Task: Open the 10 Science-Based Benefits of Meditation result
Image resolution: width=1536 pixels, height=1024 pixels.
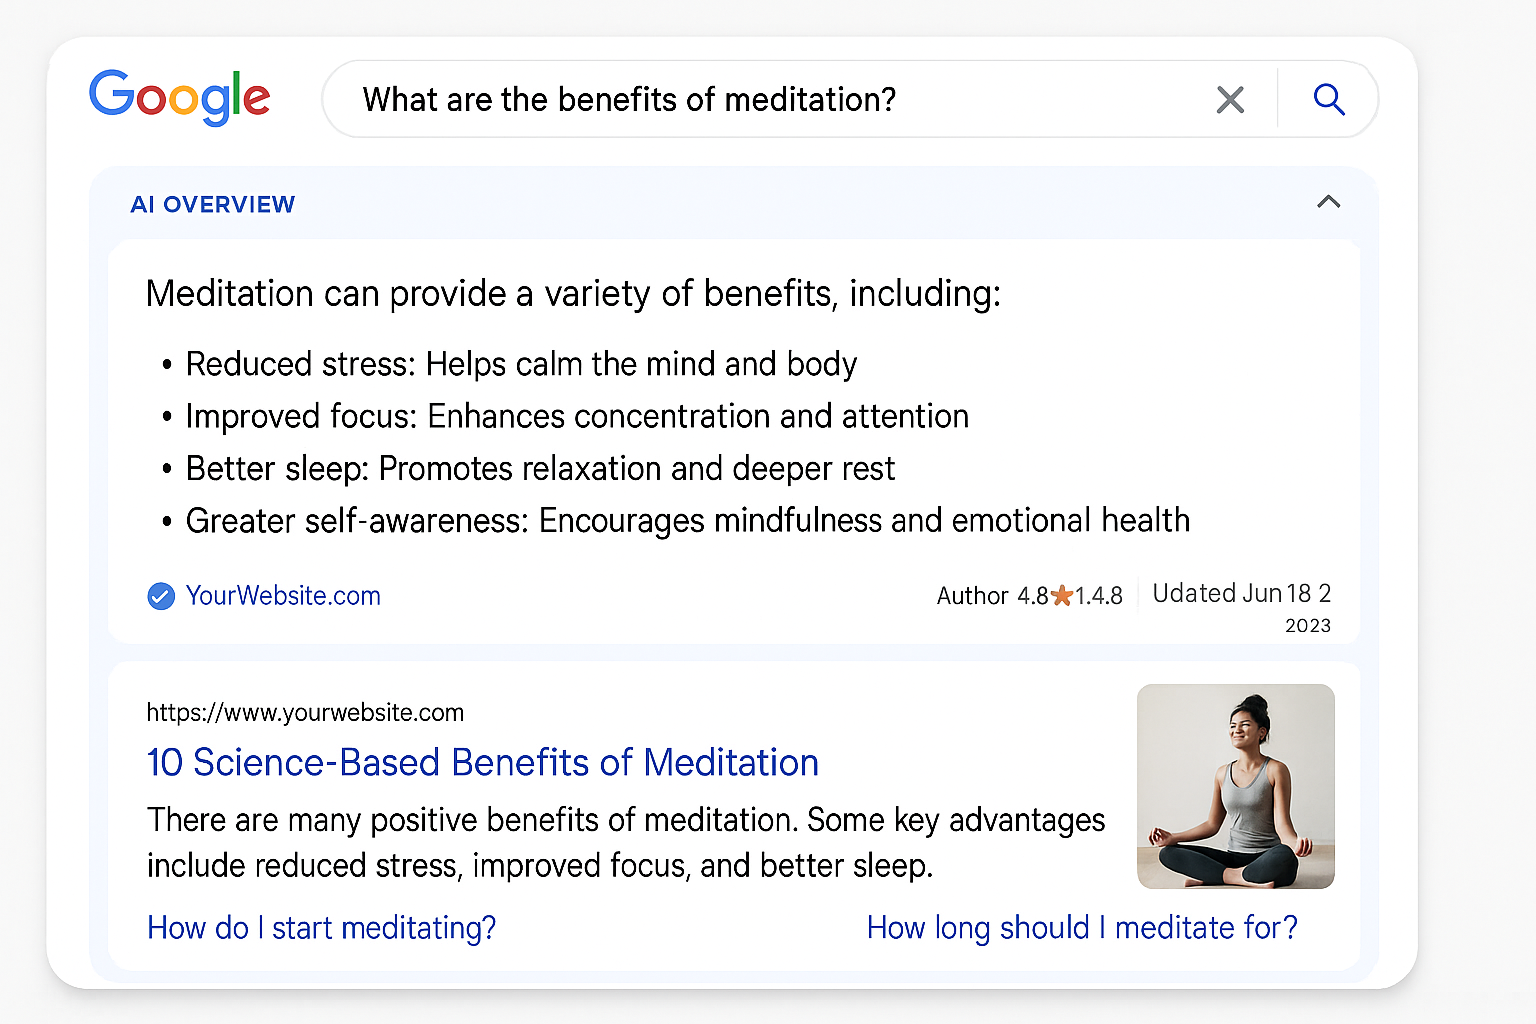Action: click(x=482, y=762)
